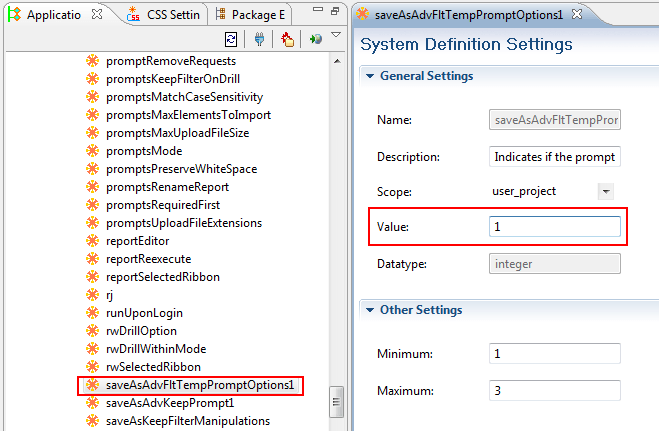The height and width of the screenshot is (431, 659).
Task: Open the view menu triangle in panel toolbar
Action: pos(336,34)
